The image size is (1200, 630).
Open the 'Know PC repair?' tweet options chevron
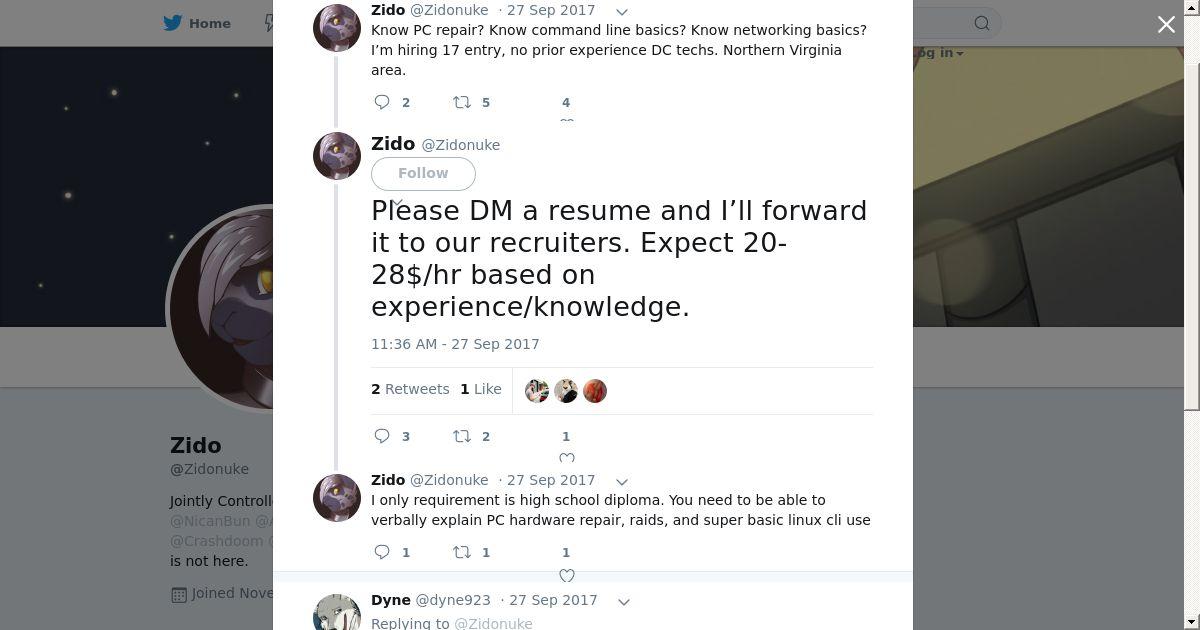tap(621, 12)
